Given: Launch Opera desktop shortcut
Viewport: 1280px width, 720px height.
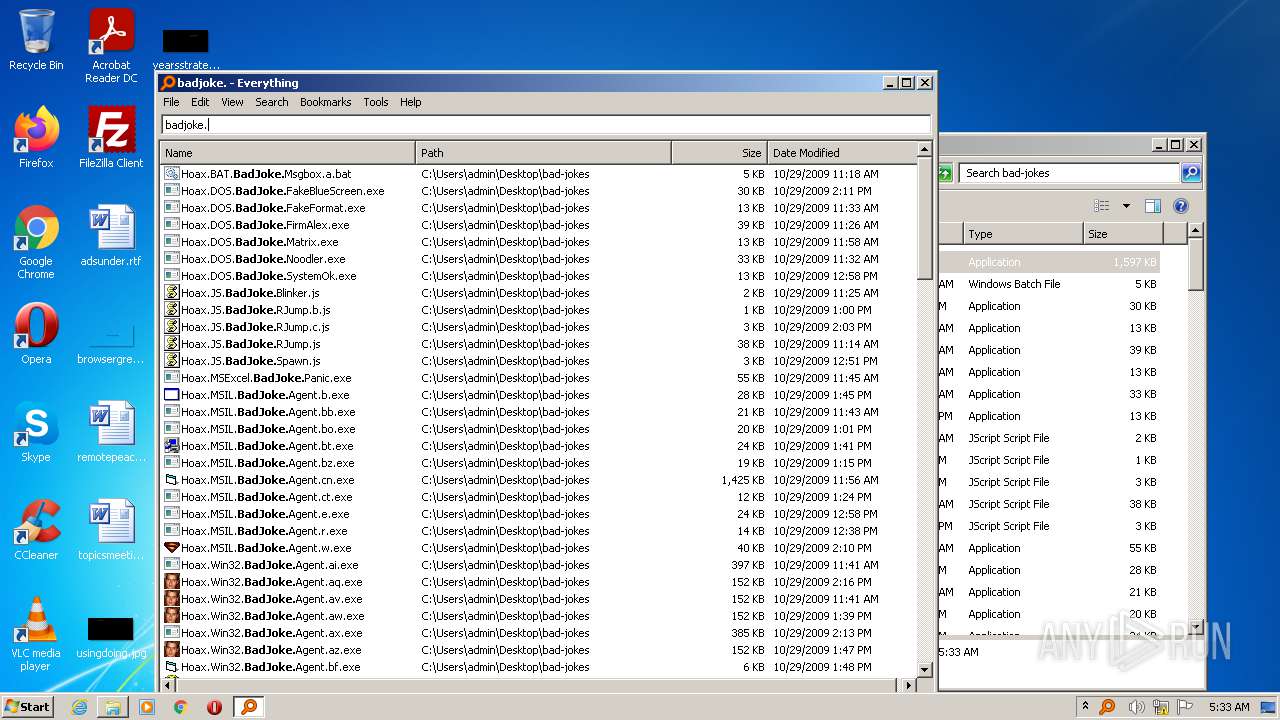Looking at the screenshot, I should pos(36,334).
